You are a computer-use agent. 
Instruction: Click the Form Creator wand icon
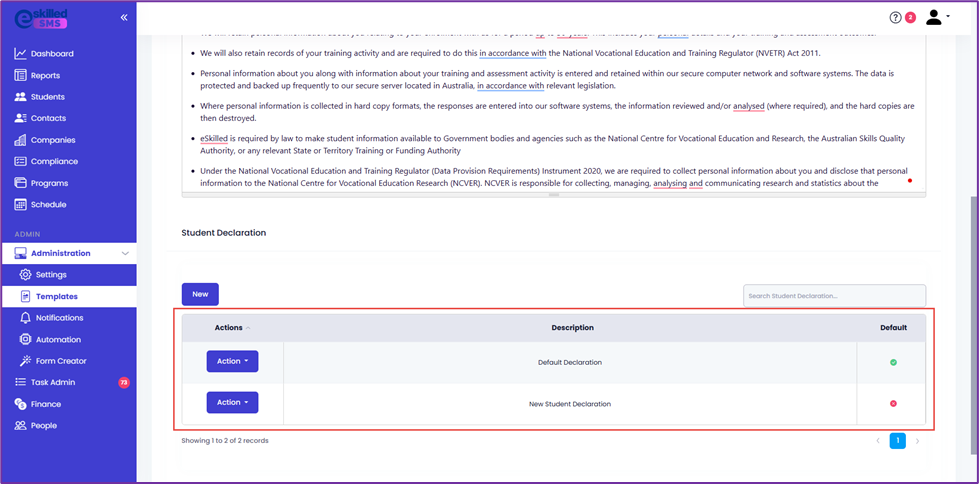coord(25,361)
